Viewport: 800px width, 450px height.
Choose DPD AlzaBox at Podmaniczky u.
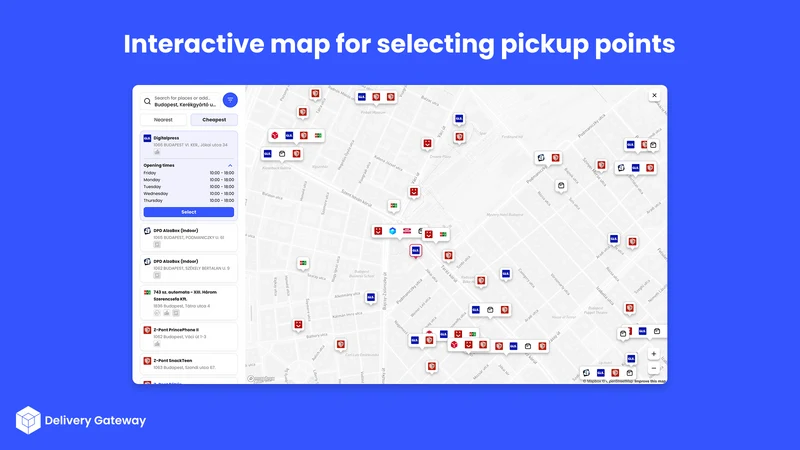tap(189, 237)
